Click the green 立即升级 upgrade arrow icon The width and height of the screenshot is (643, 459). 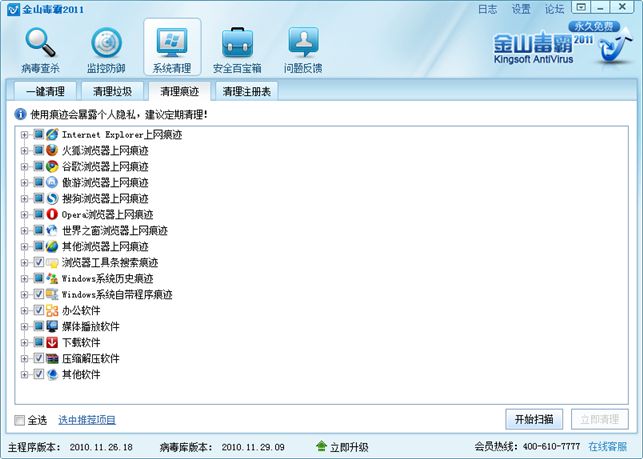[321, 446]
